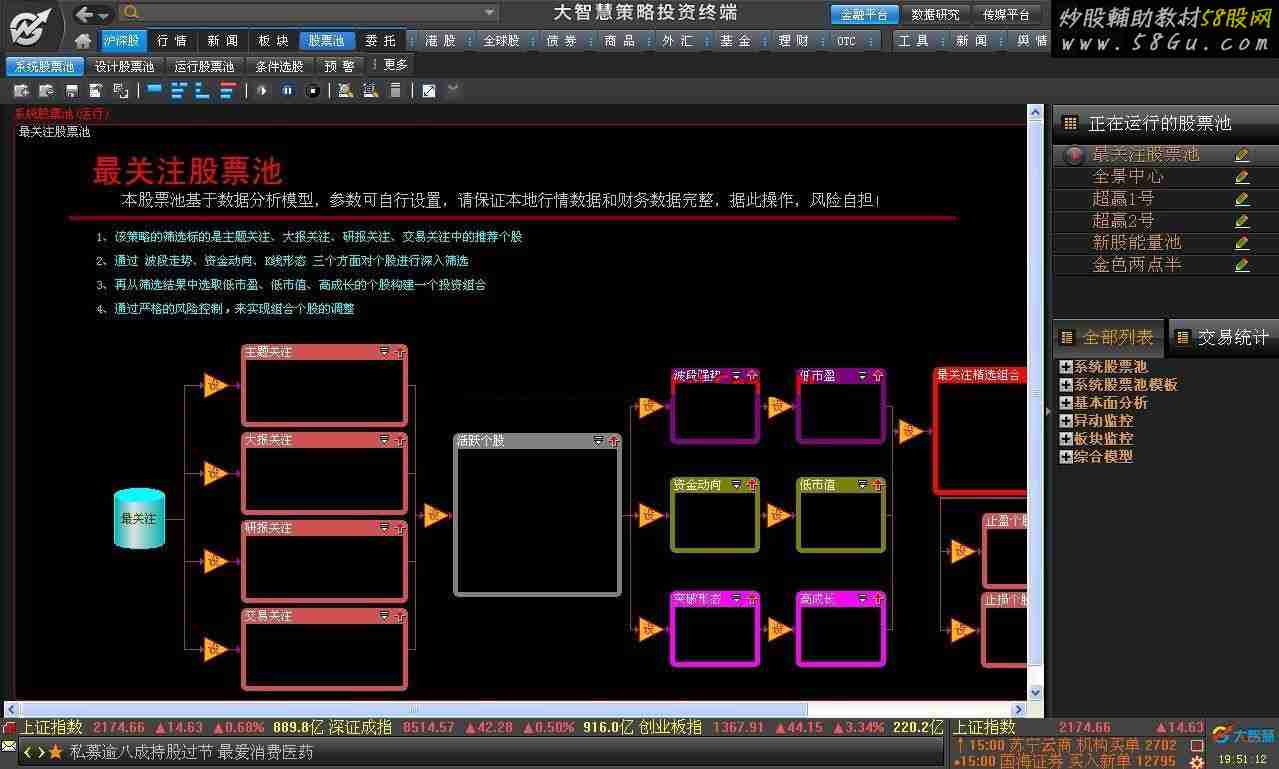The width and height of the screenshot is (1279, 769).
Task: Open dropdown on 突破形态 node
Action: coord(737,599)
